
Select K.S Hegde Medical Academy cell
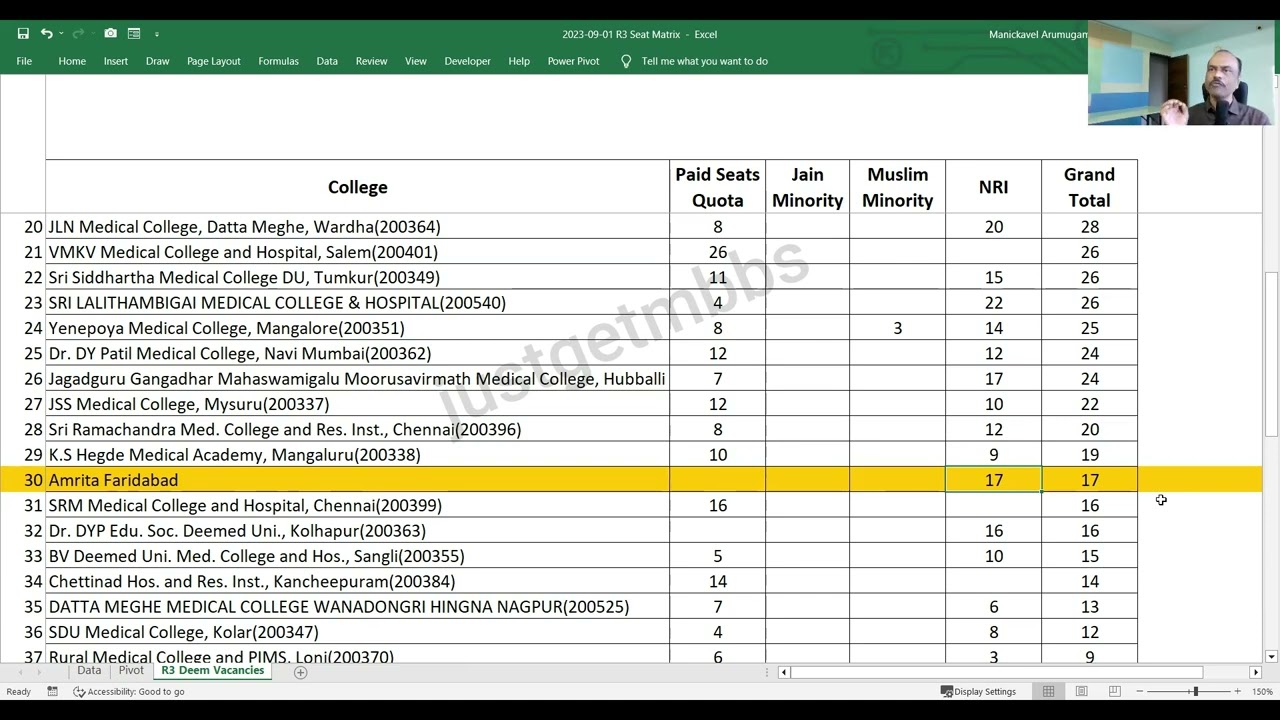coord(357,455)
